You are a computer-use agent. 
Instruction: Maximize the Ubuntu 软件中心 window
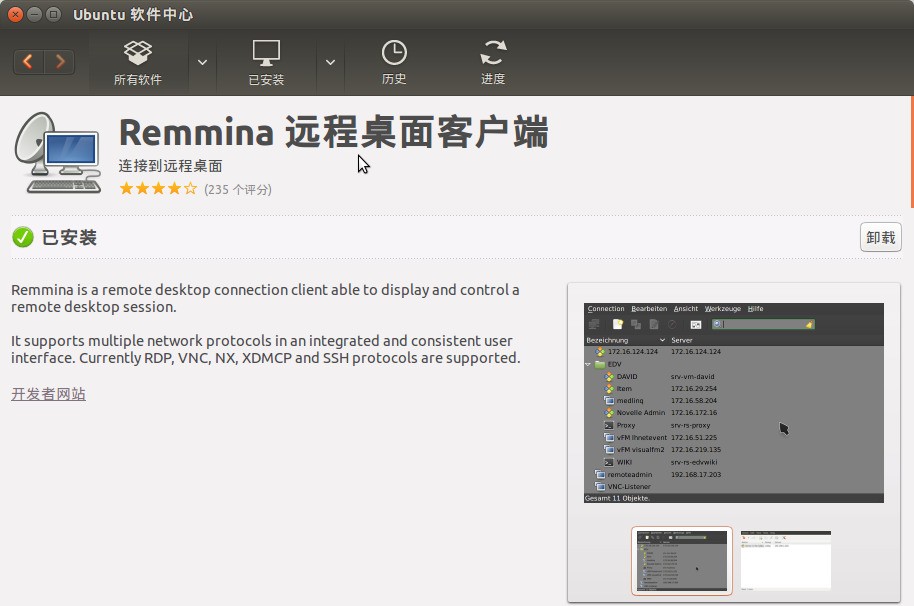53,14
